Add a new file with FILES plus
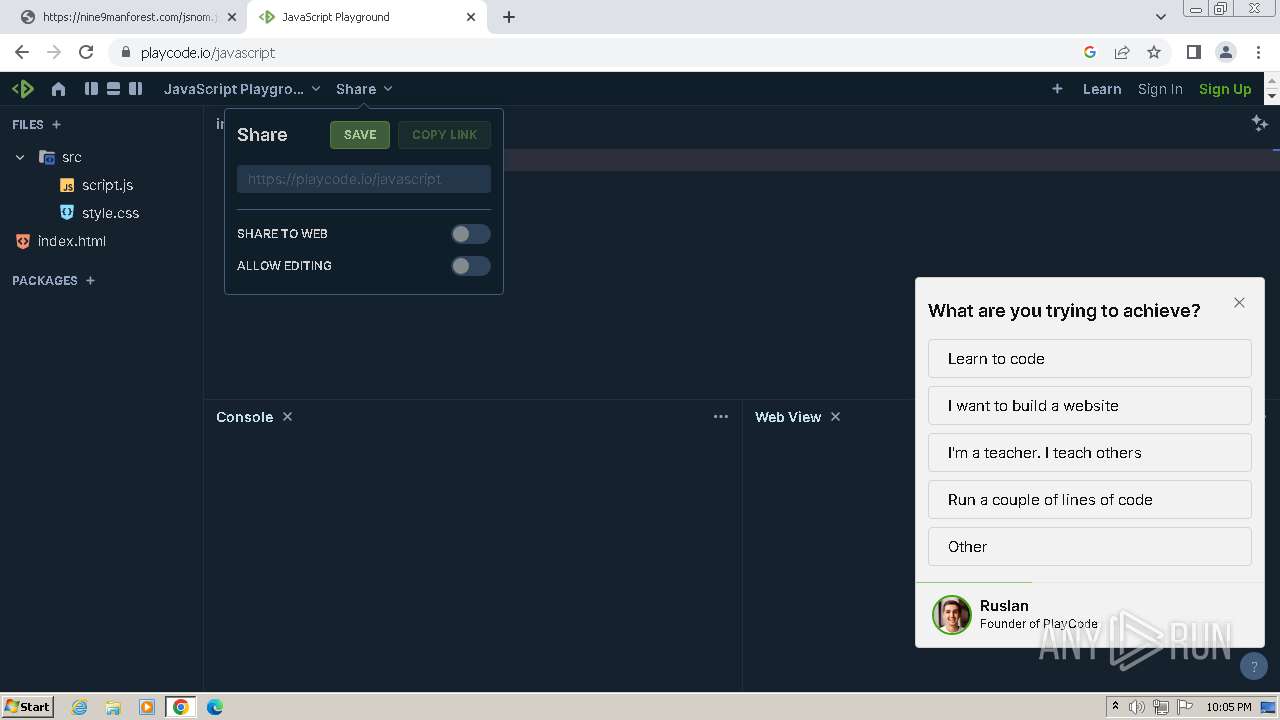Image resolution: width=1280 pixels, height=720 pixels. [56, 124]
